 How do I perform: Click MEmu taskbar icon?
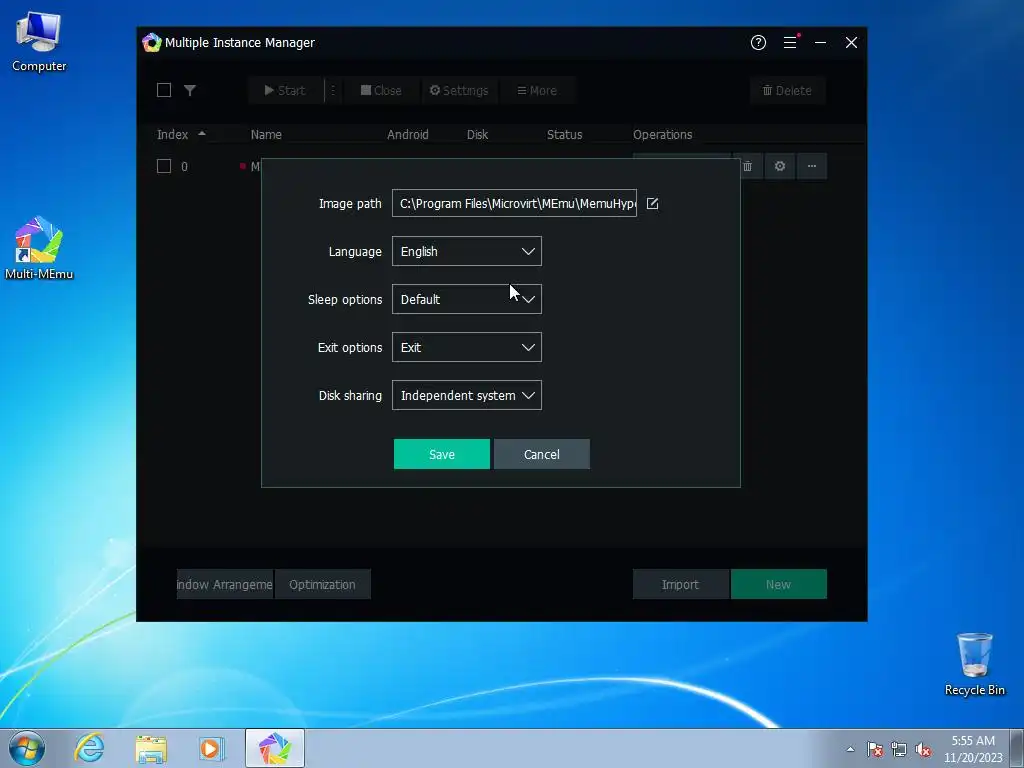point(275,748)
